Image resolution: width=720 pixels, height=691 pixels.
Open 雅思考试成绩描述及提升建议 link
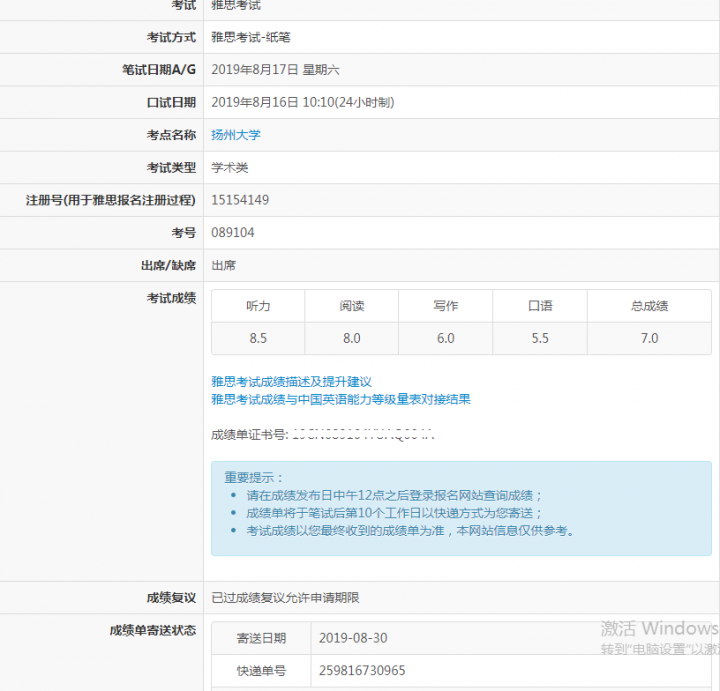pos(291,382)
